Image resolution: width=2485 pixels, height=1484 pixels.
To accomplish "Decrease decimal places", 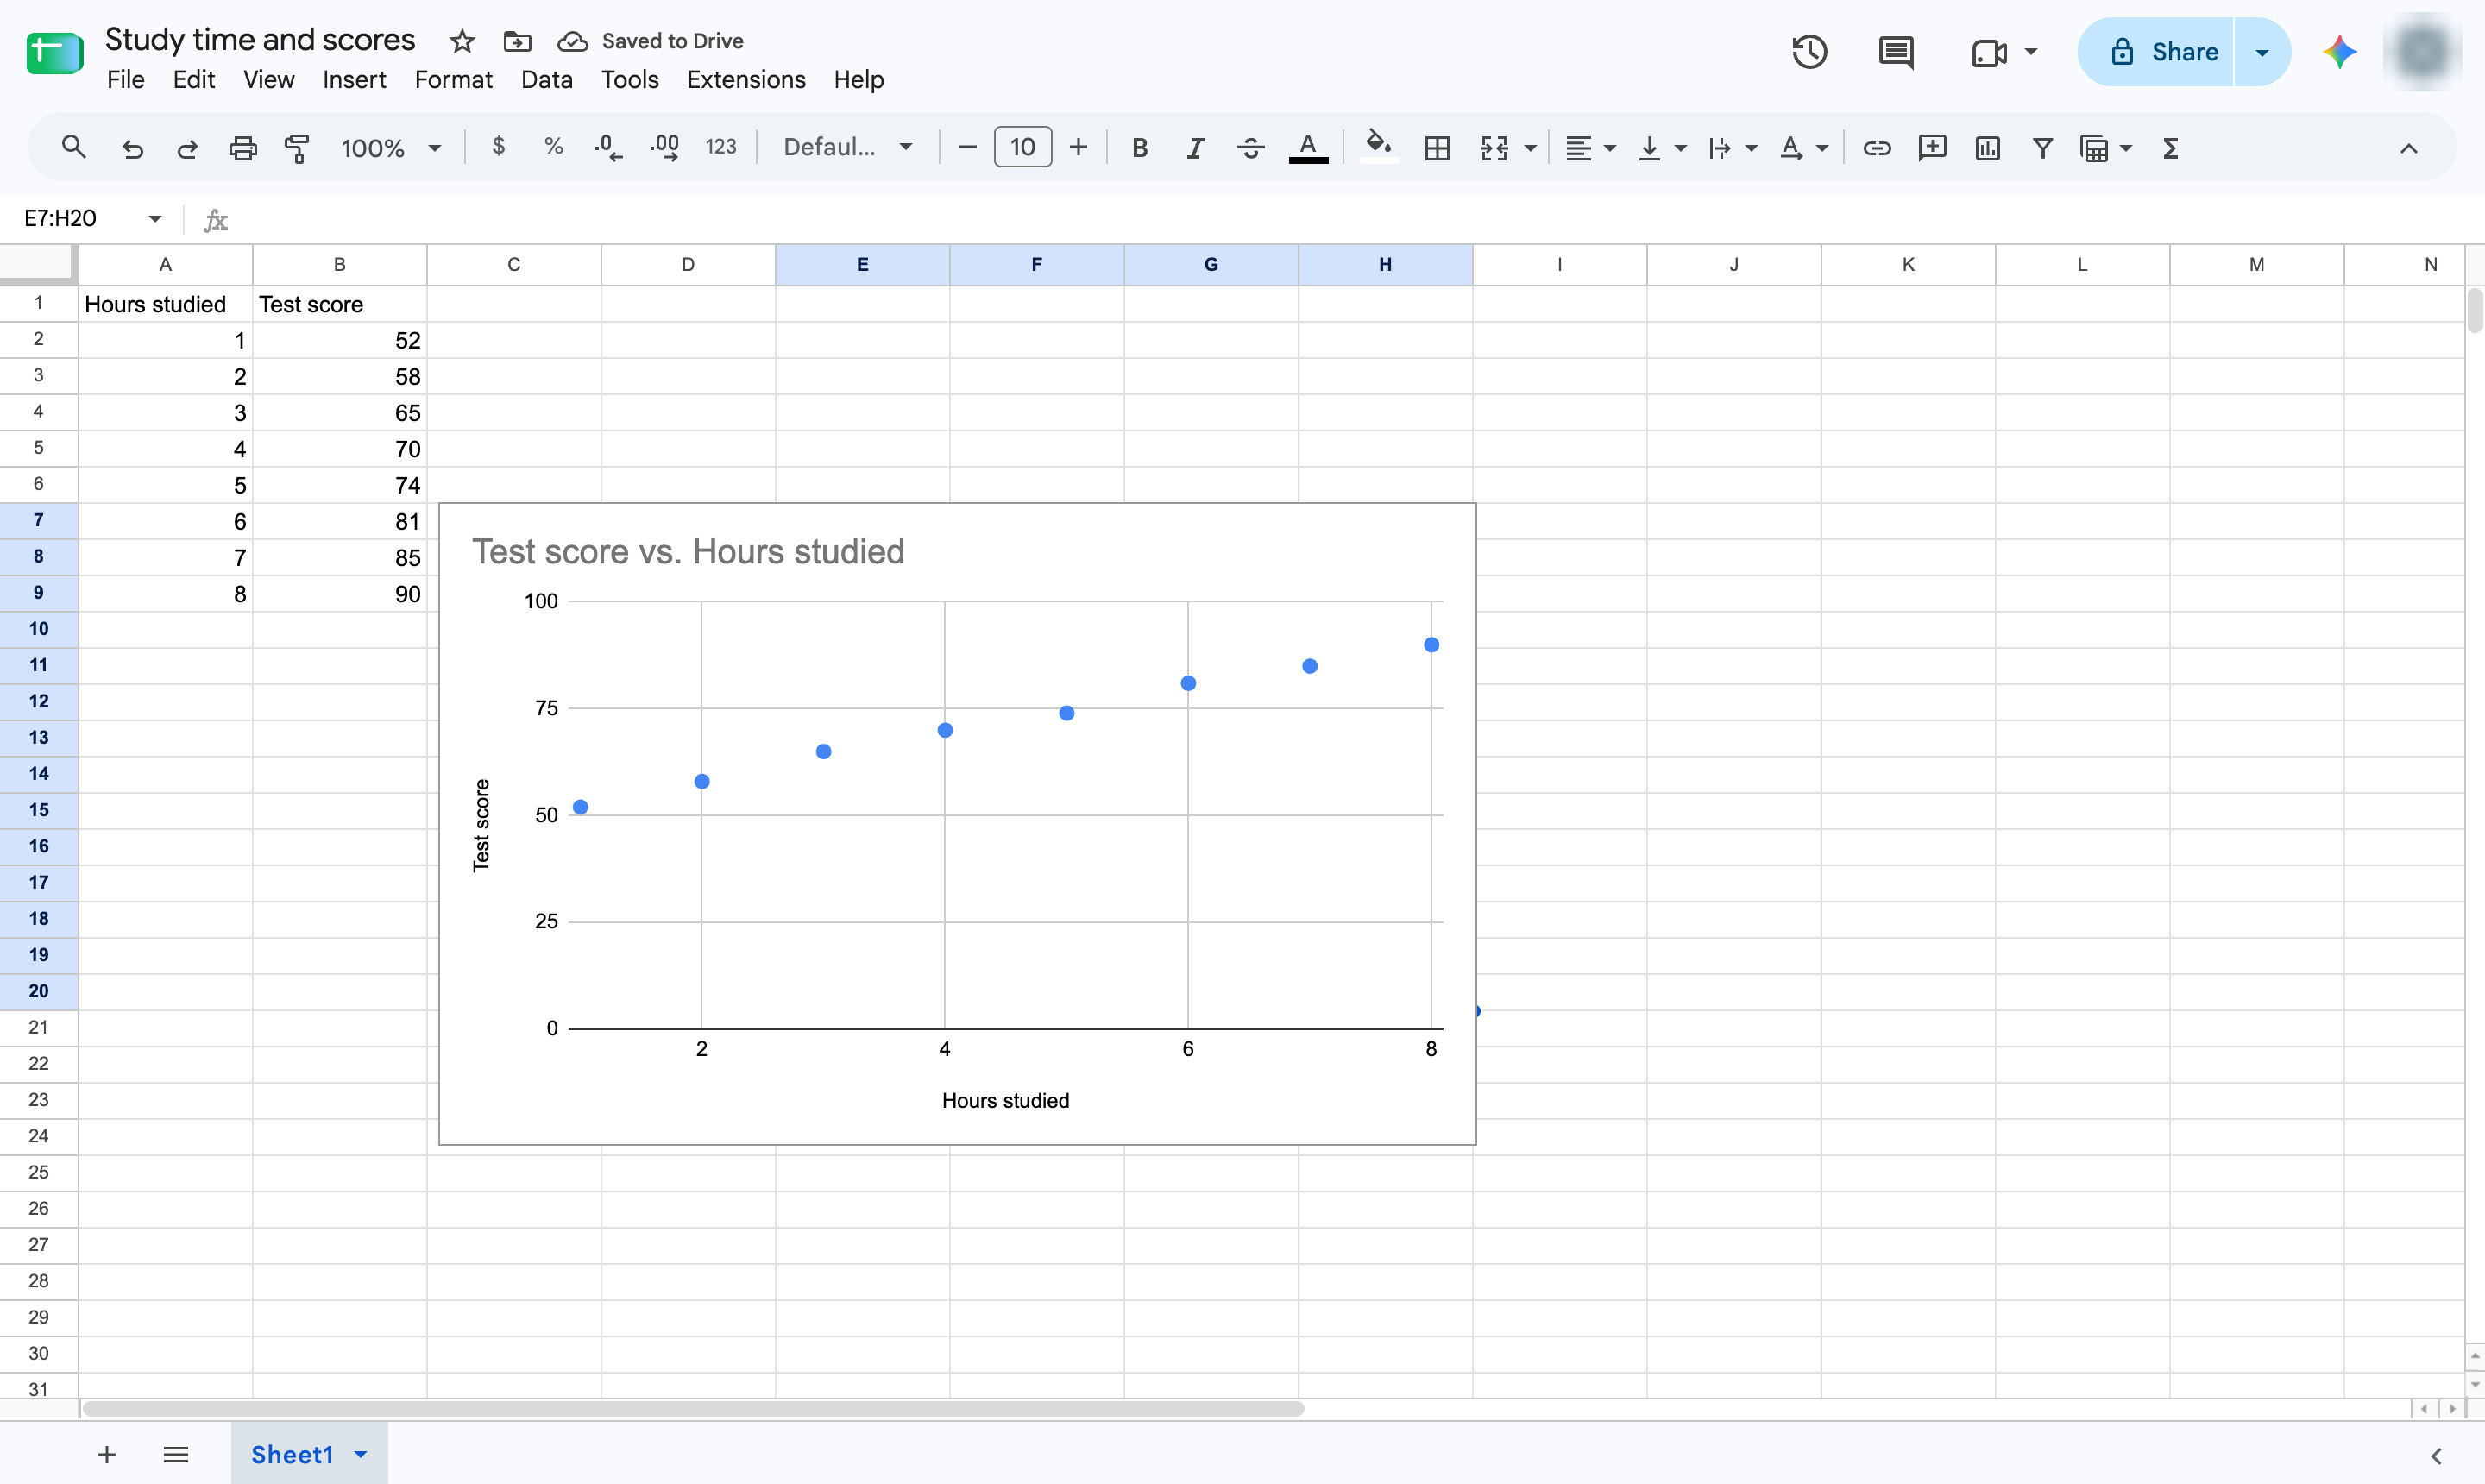I will point(608,148).
